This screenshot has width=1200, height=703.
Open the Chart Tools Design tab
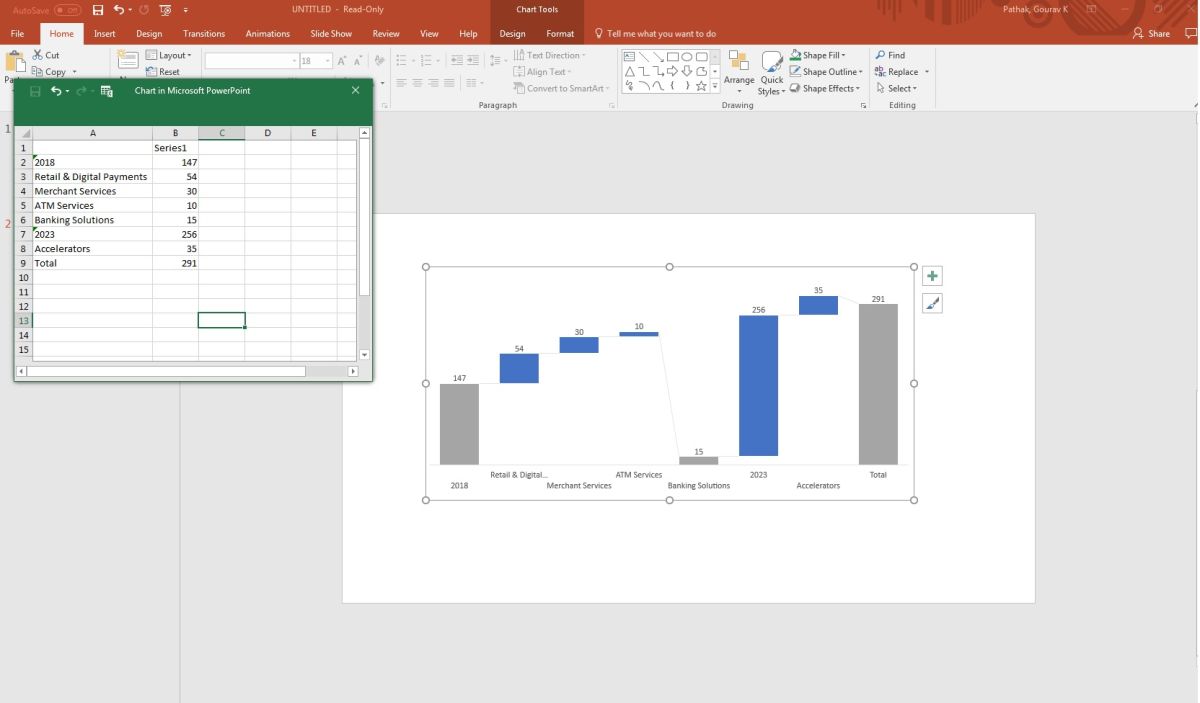point(512,33)
